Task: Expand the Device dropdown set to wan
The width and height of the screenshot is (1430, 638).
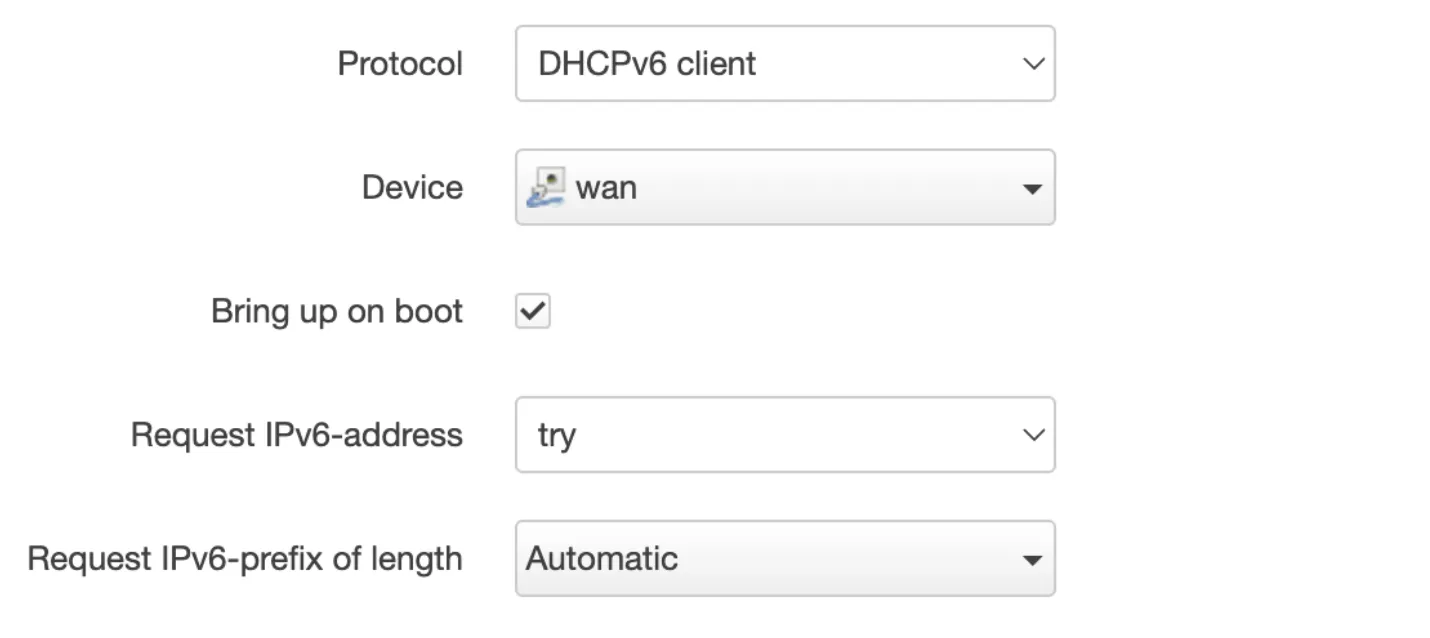Action: pyautogui.click(x=785, y=187)
